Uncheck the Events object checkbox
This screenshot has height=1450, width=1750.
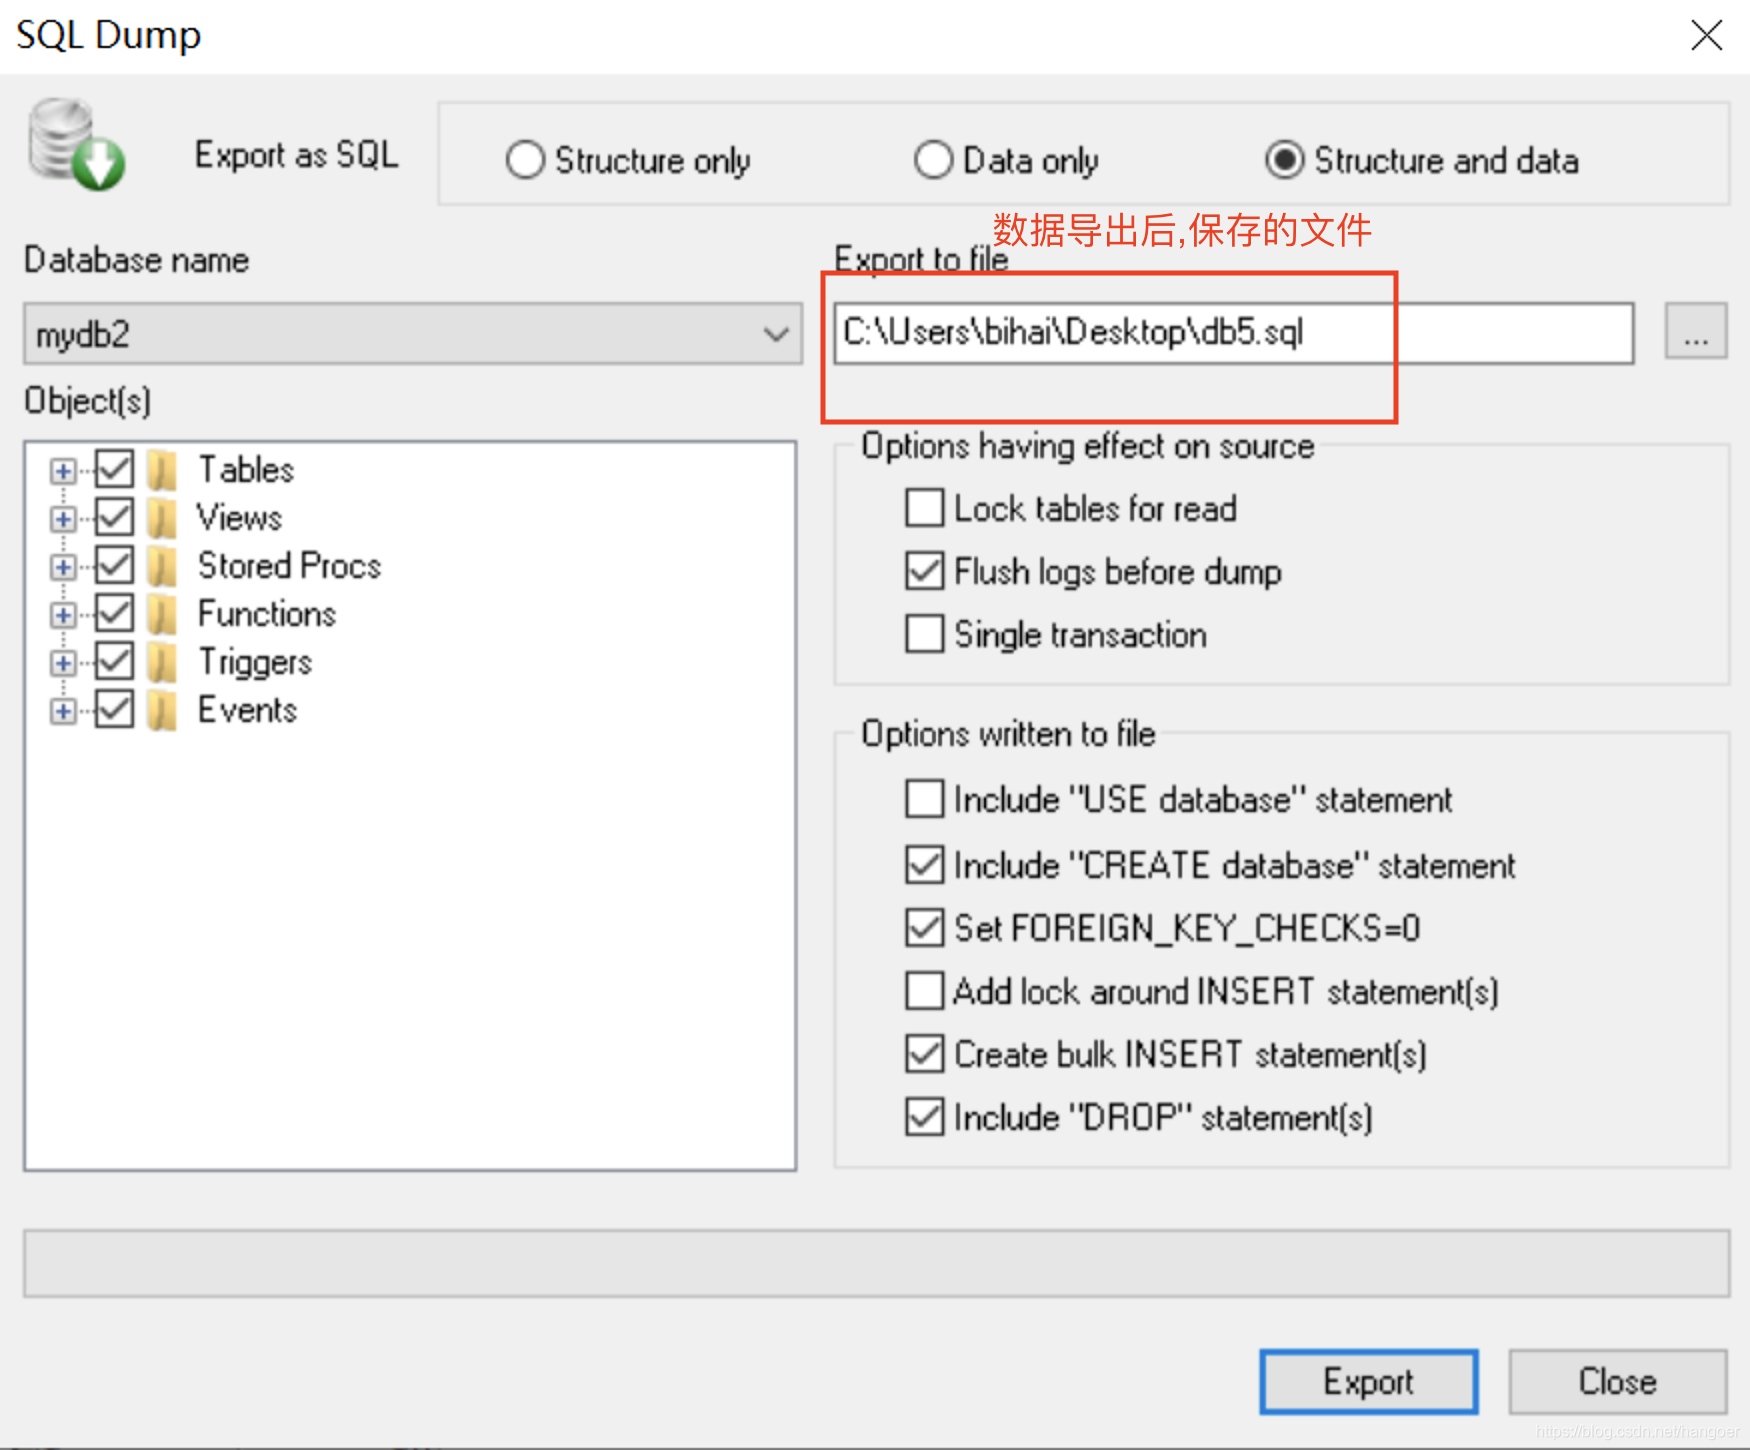(115, 708)
